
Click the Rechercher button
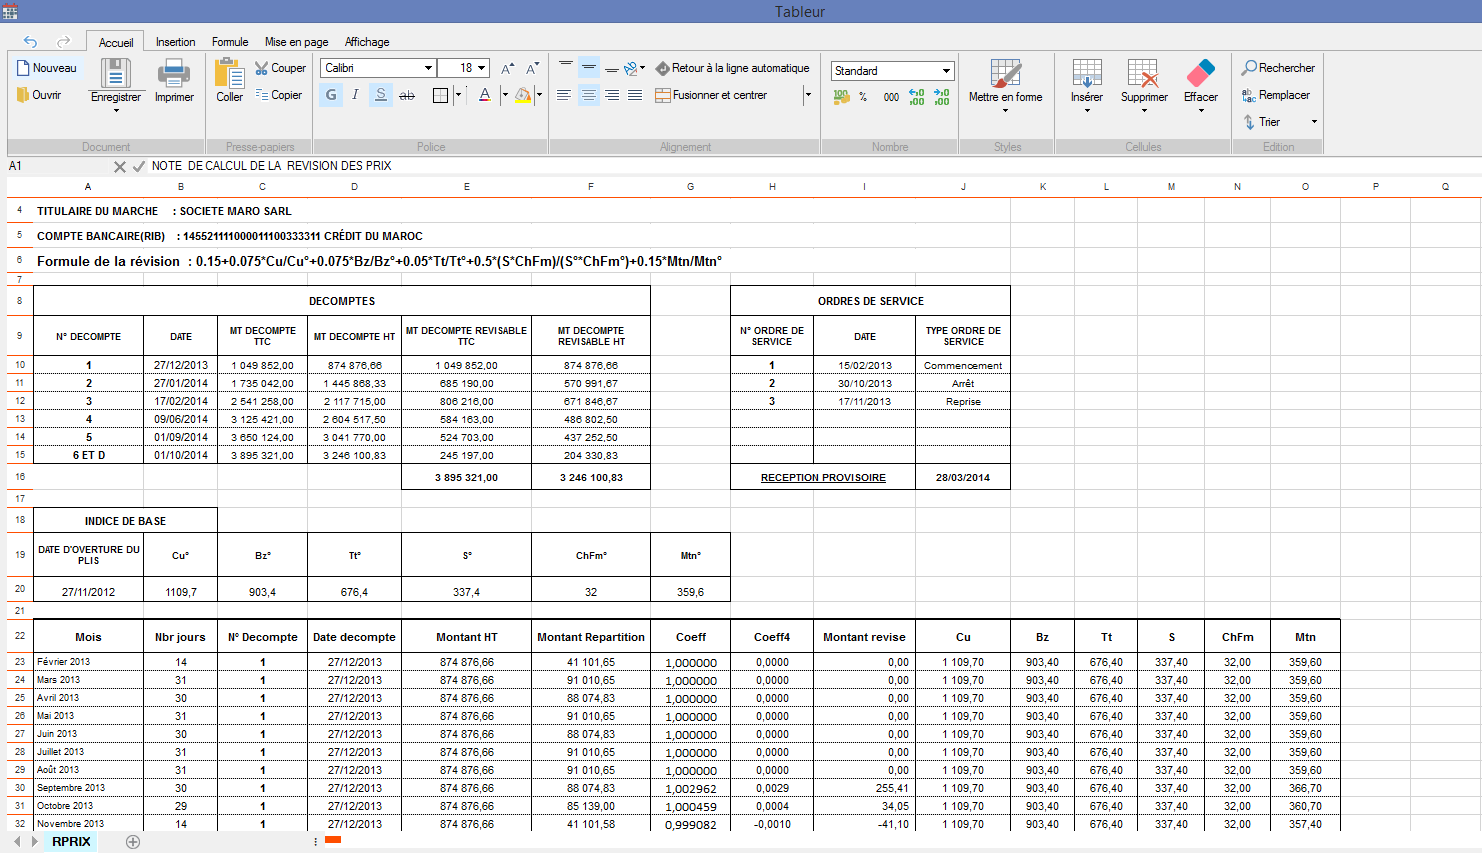coord(1278,68)
